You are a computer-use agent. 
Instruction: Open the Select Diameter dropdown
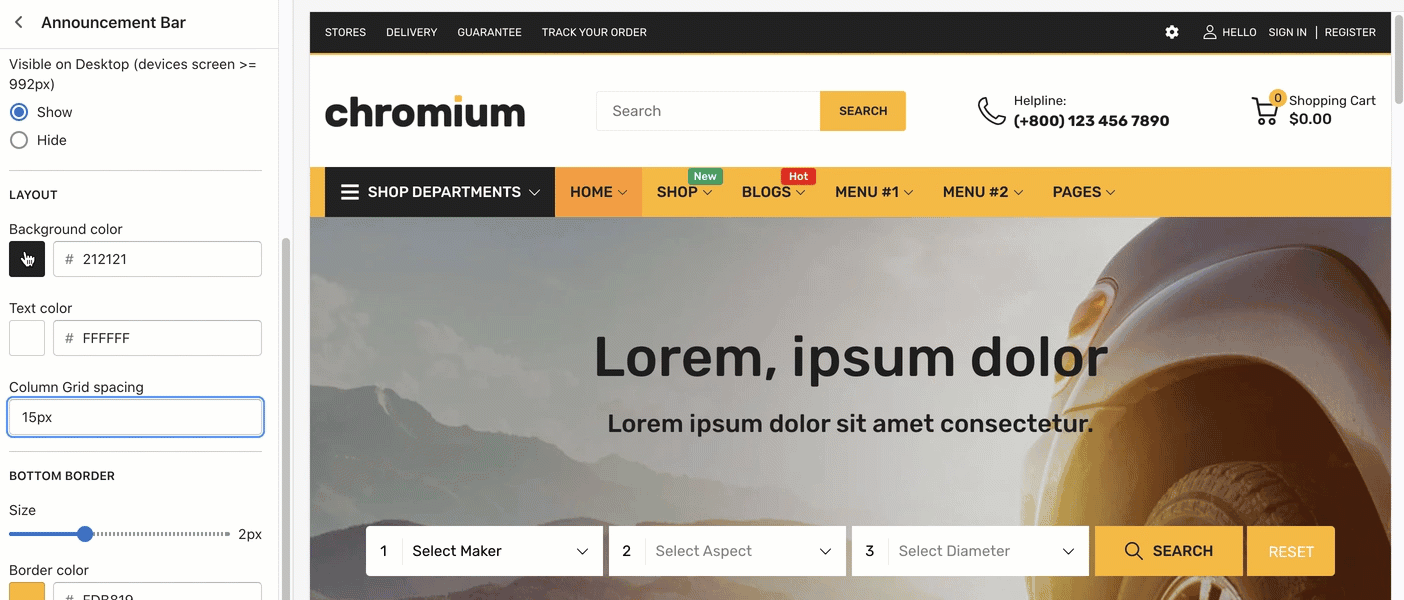point(970,551)
